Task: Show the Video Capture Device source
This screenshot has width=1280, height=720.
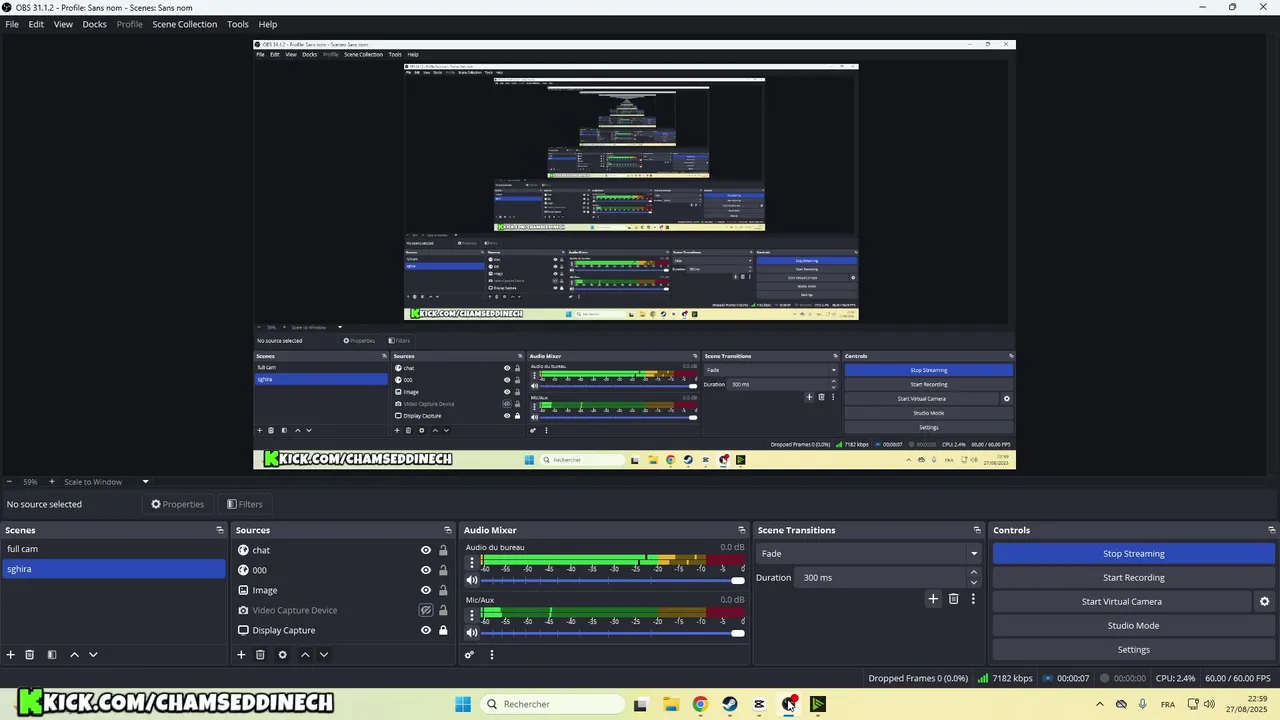Action: click(426, 610)
